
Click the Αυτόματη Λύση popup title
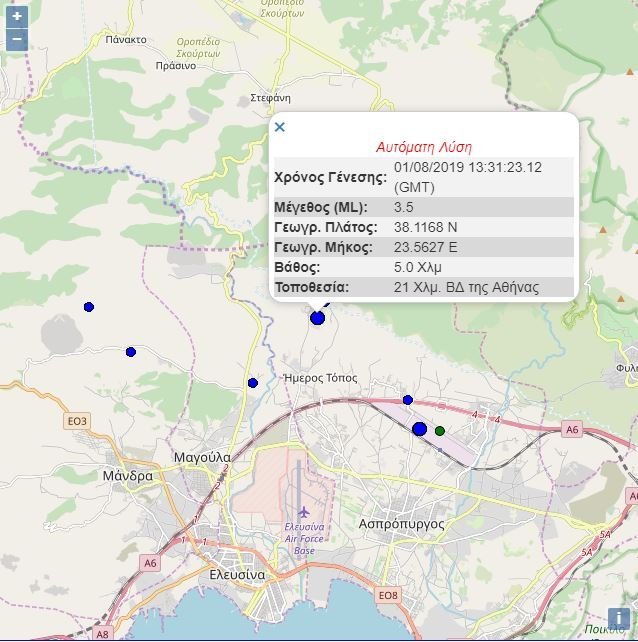point(423,147)
